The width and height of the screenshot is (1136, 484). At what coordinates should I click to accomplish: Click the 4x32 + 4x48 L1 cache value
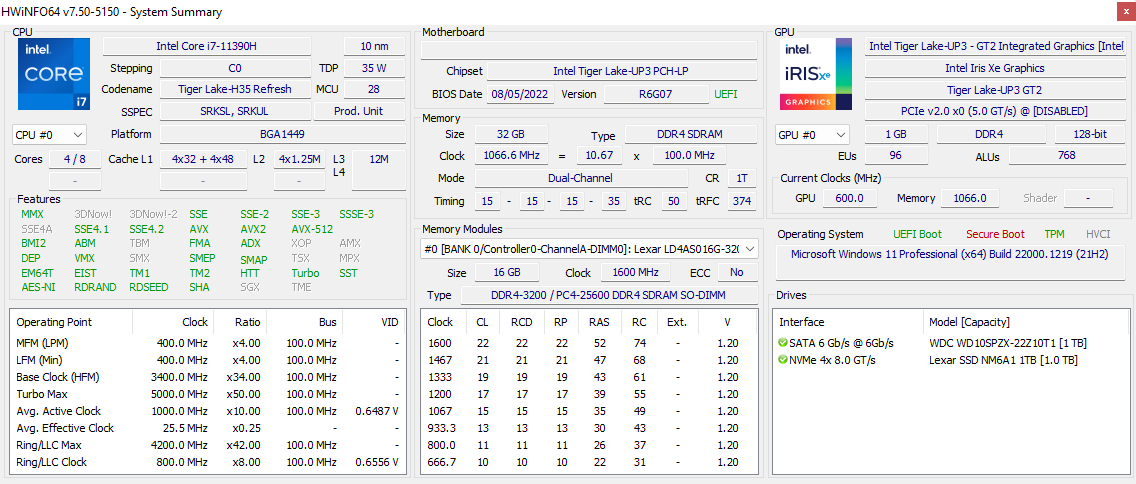tap(203, 159)
